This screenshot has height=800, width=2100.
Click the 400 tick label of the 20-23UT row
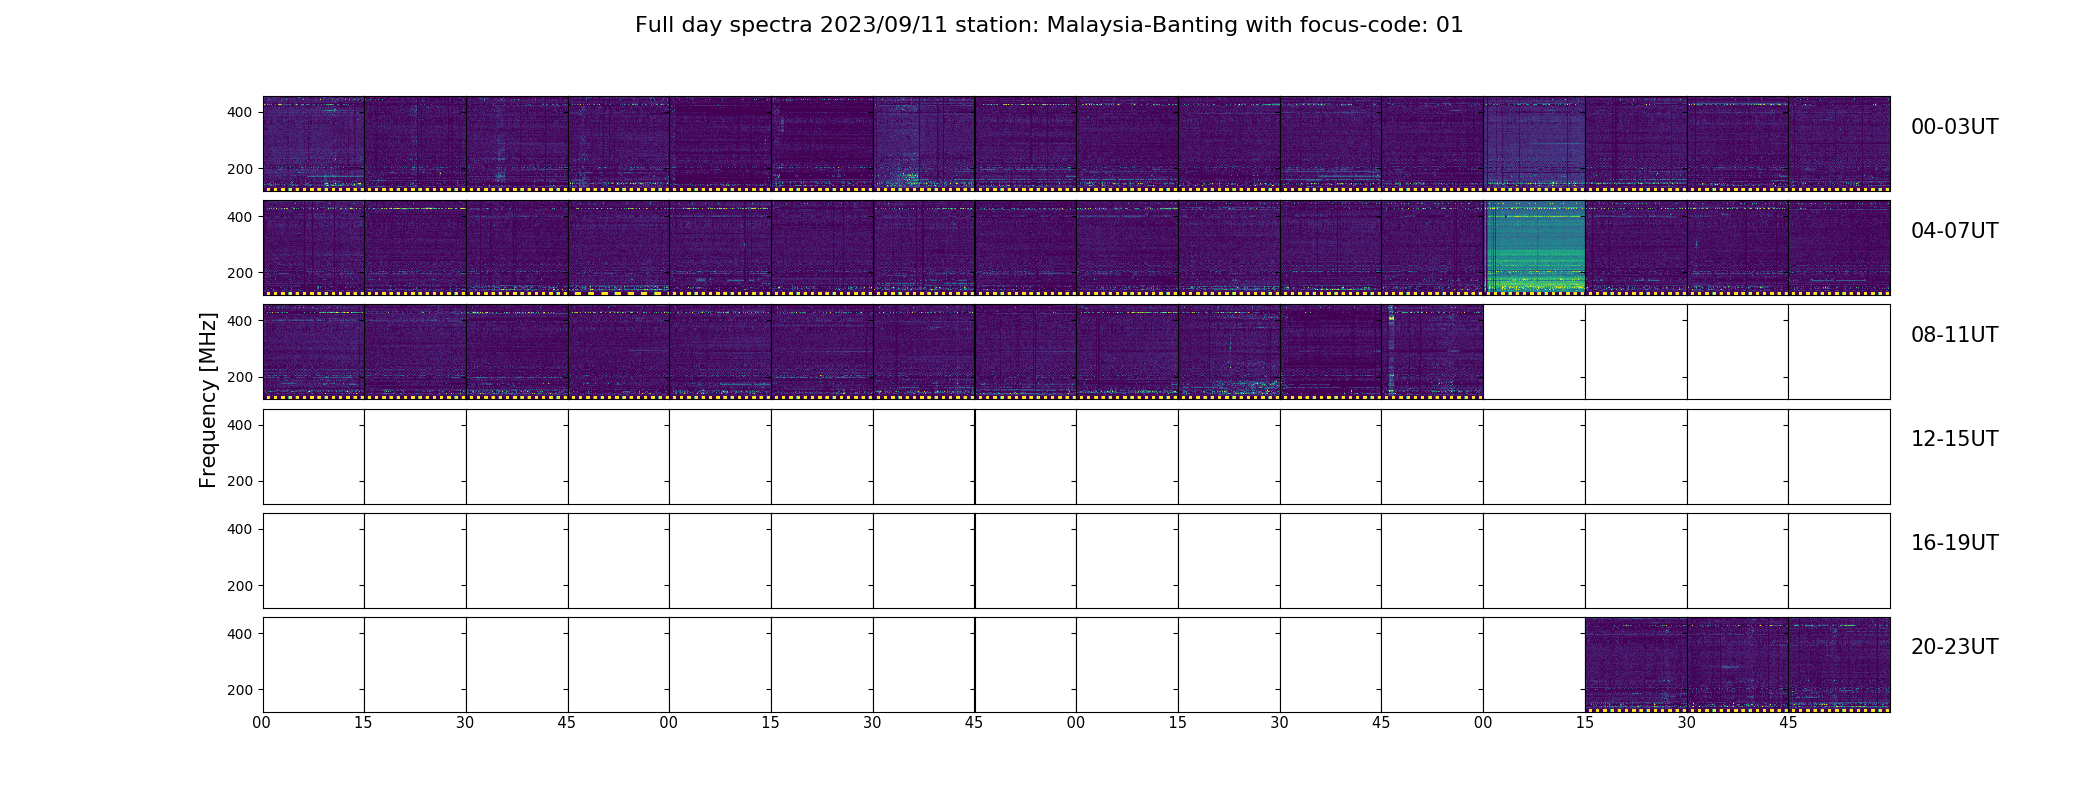(240, 634)
